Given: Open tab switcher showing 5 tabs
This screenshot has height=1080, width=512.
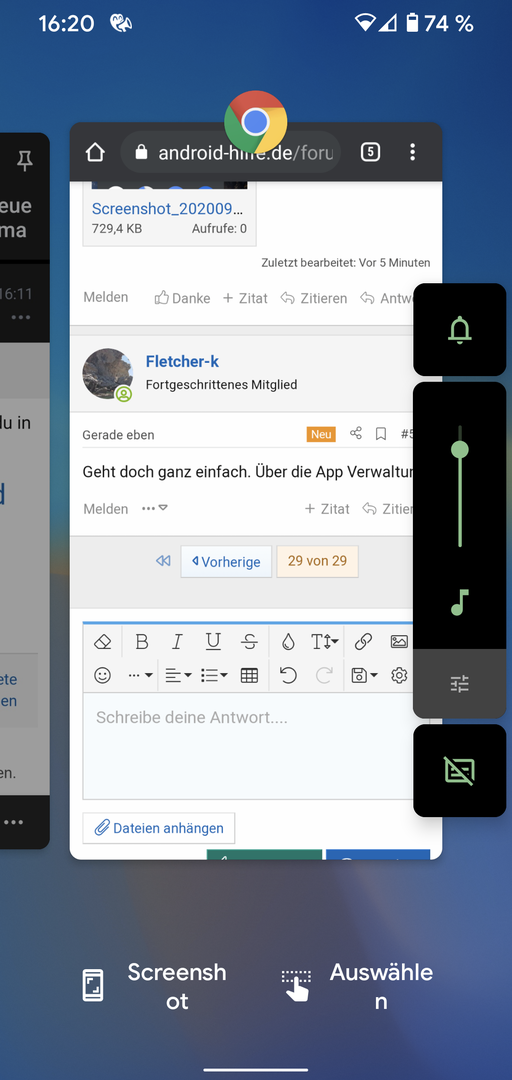Looking at the screenshot, I should click(371, 152).
